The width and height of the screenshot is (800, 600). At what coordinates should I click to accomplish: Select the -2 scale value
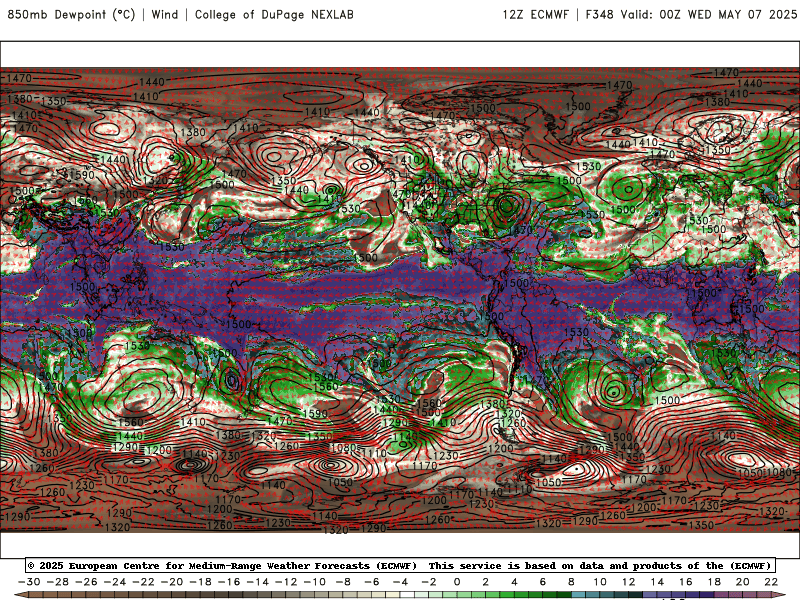[x=429, y=582]
